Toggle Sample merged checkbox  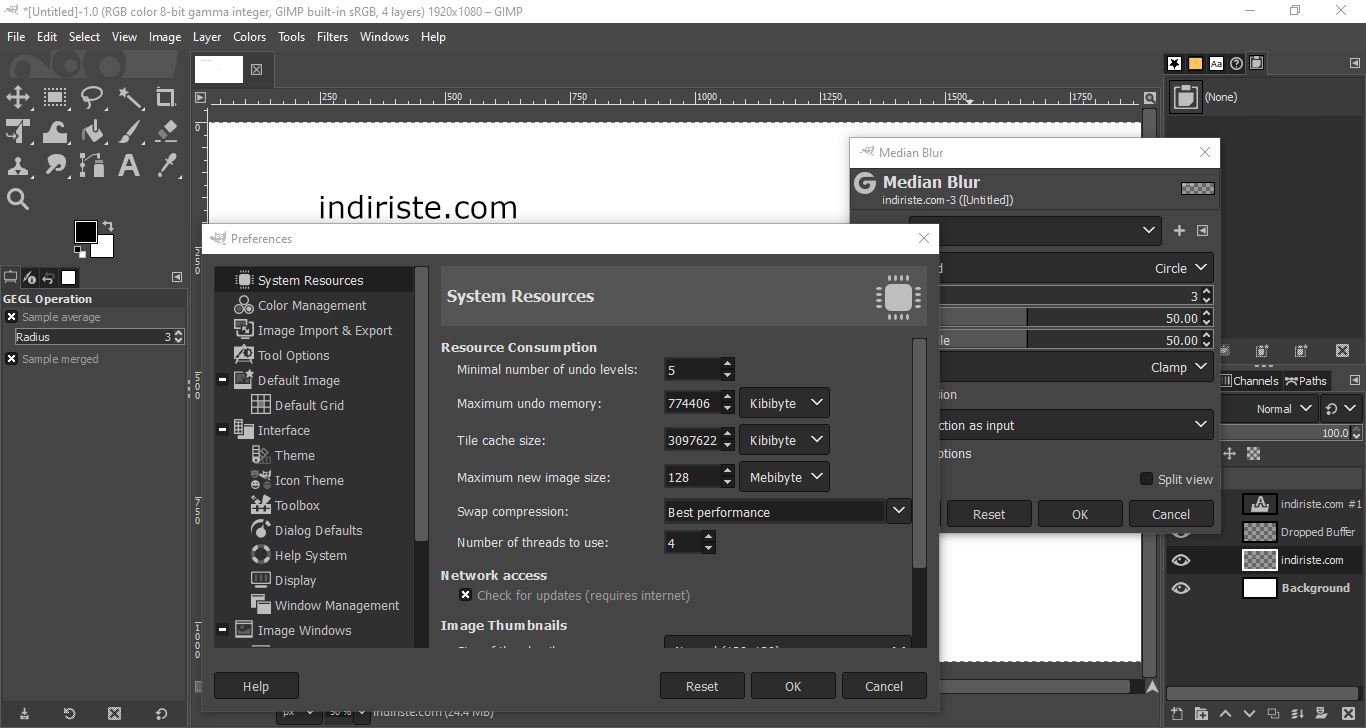11,359
